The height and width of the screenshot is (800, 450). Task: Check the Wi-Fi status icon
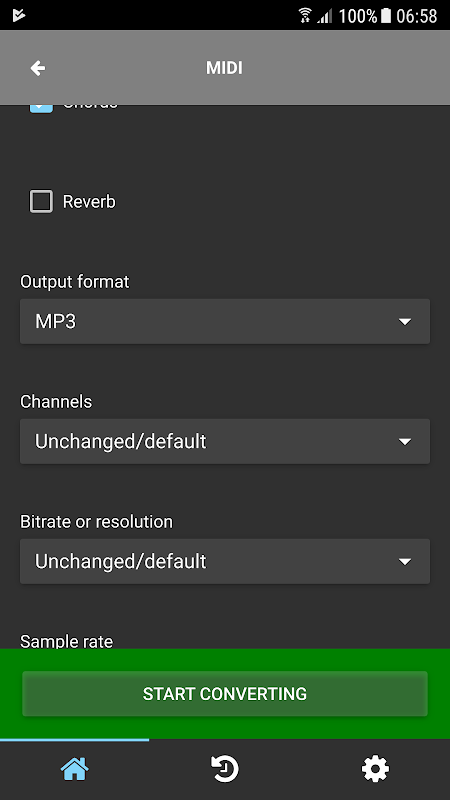[x=305, y=15]
